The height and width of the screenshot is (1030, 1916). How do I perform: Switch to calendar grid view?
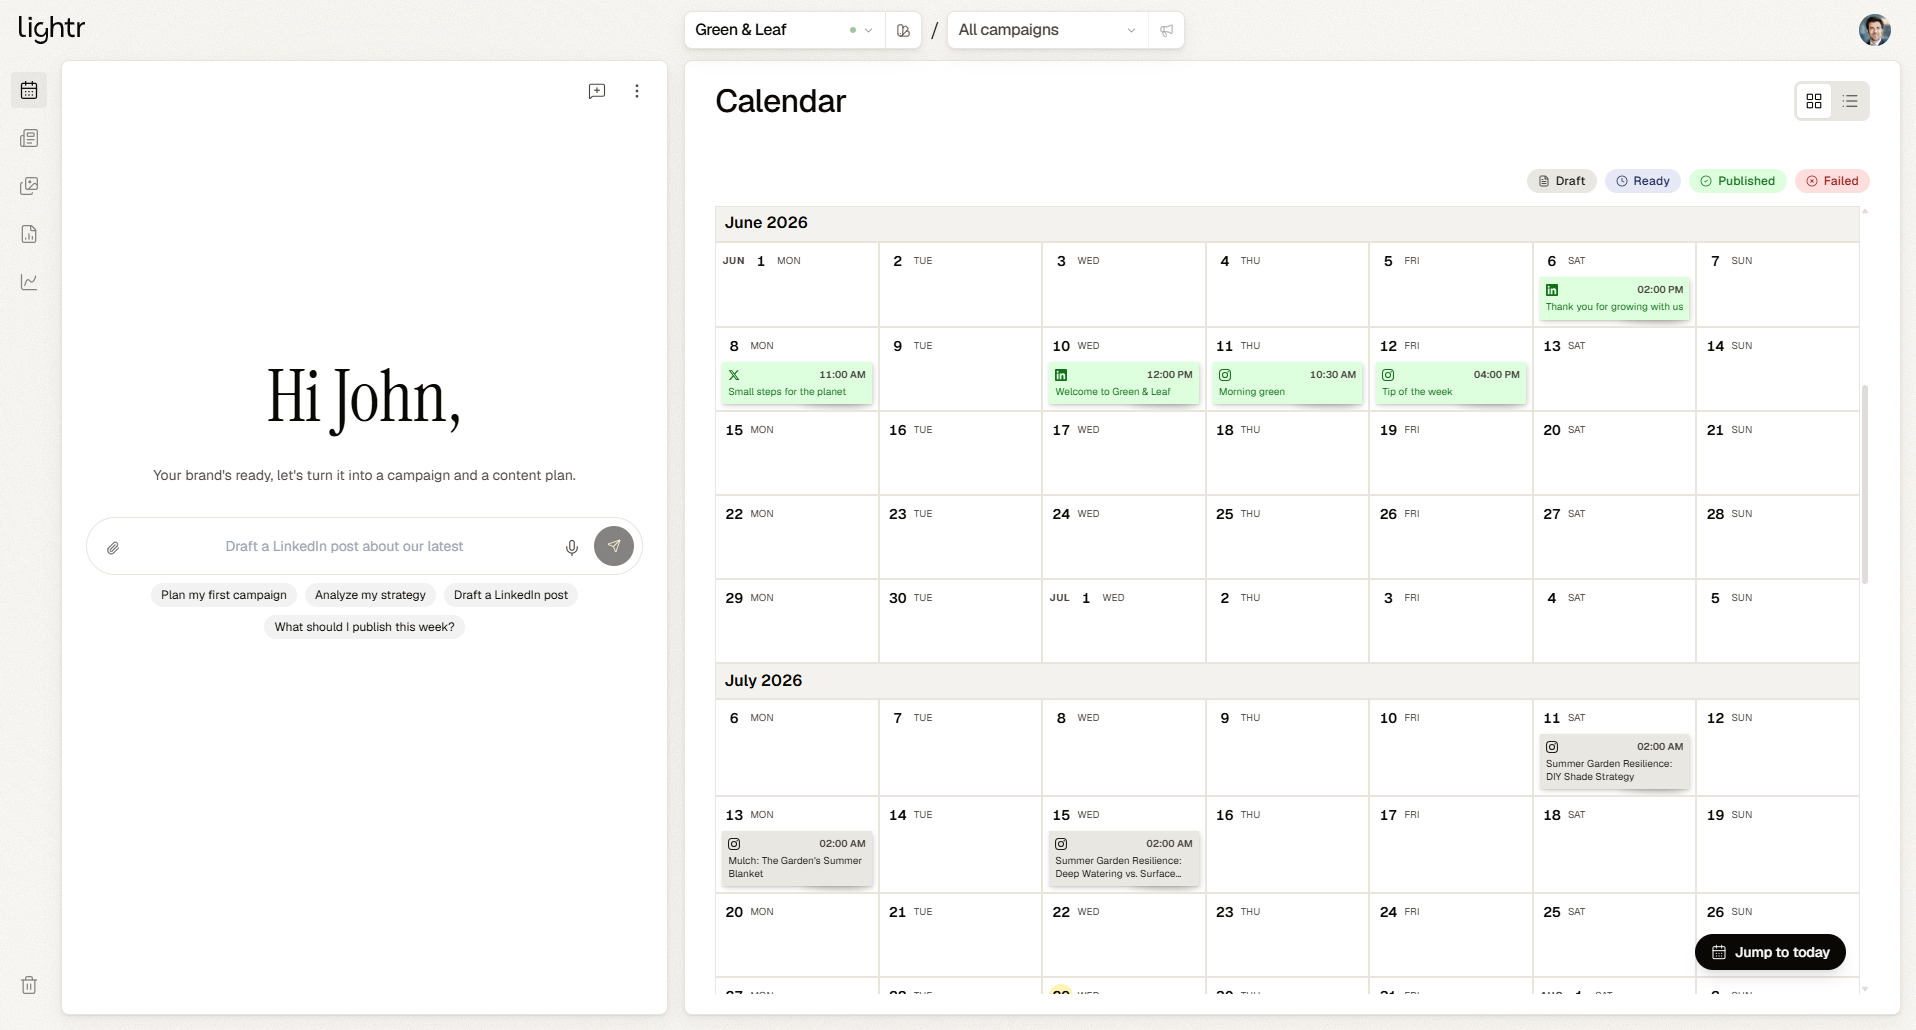pos(1814,101)
